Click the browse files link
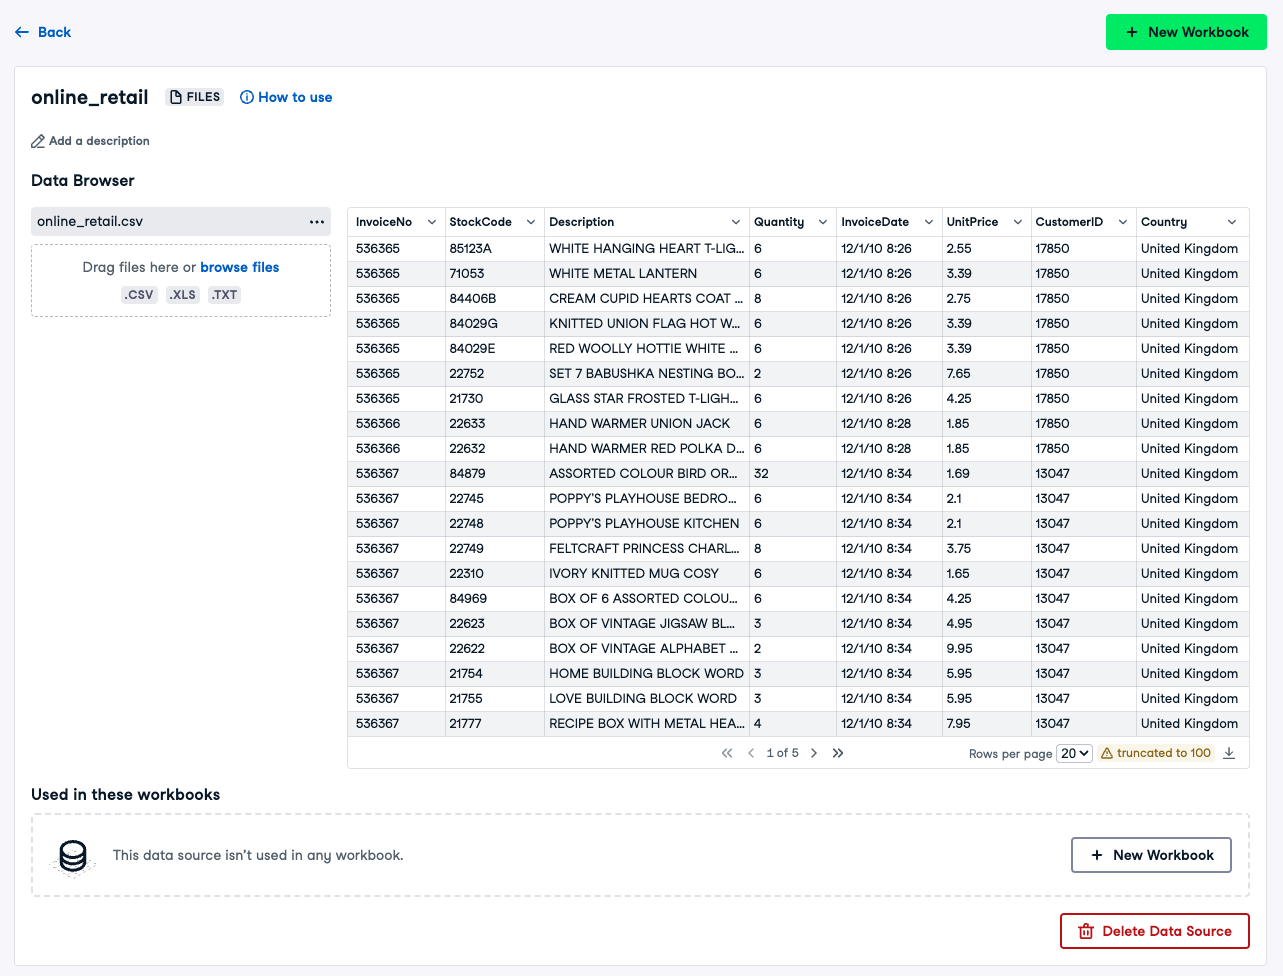Screen dimensions: 1283x976 [239, 267]
